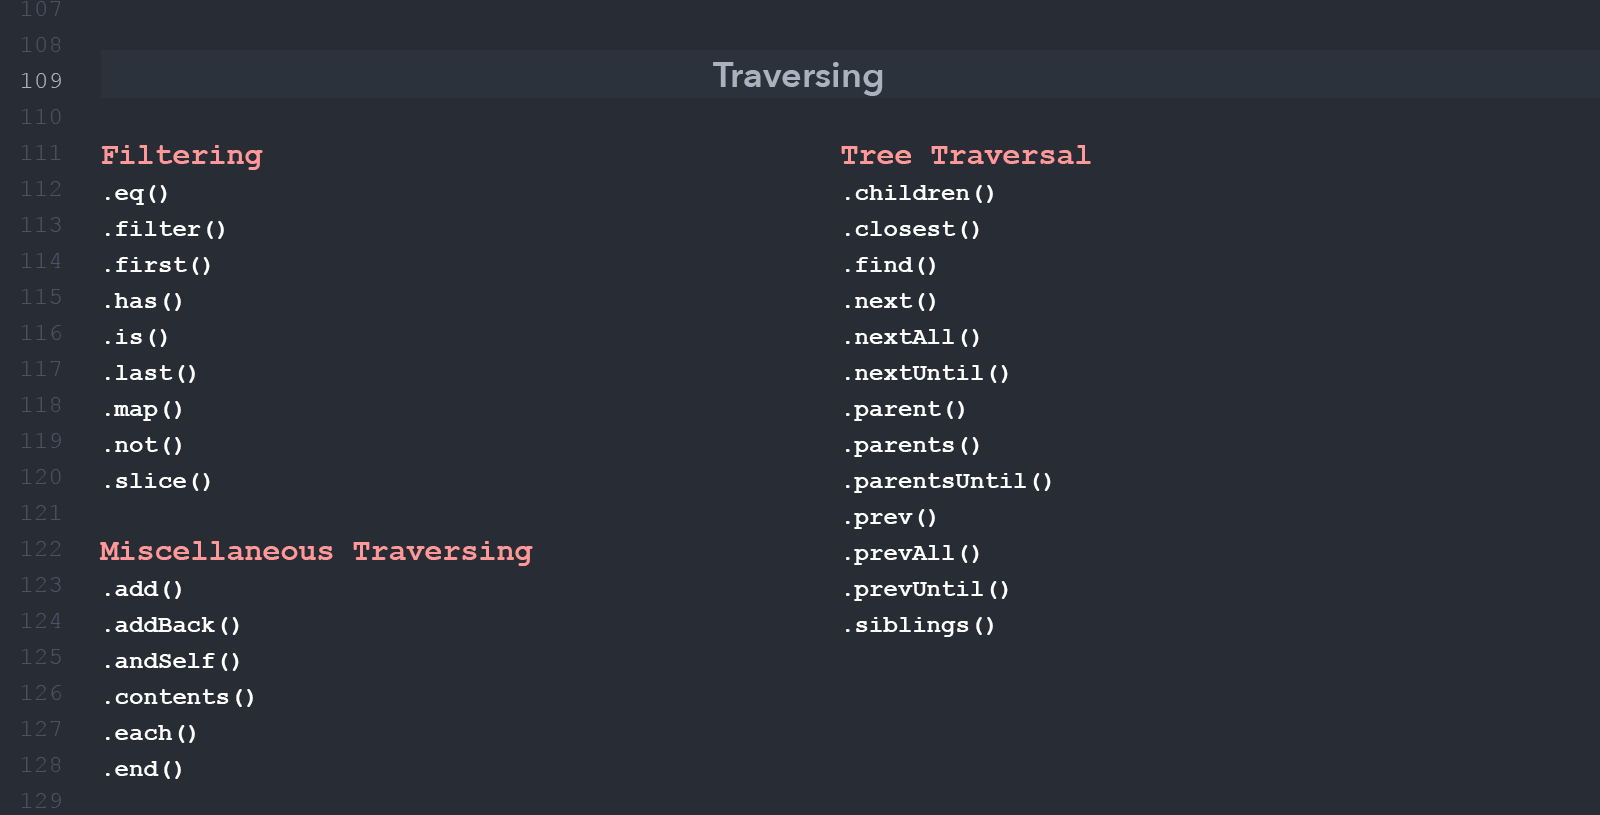This screenshot has width=1600, height=815.
Task: Select line number 109 in gutter
Action: [x=41, y=81]
